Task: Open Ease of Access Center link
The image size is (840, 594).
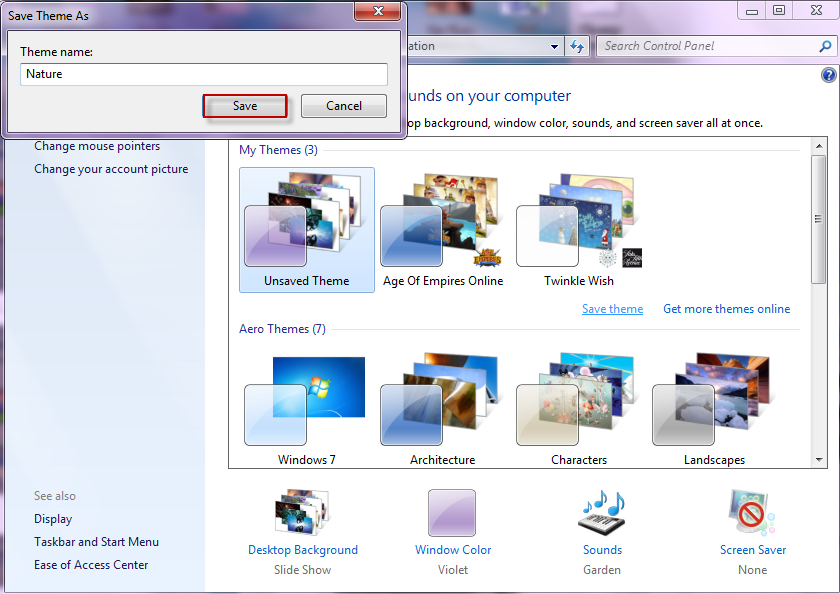Action: (91, 565)
